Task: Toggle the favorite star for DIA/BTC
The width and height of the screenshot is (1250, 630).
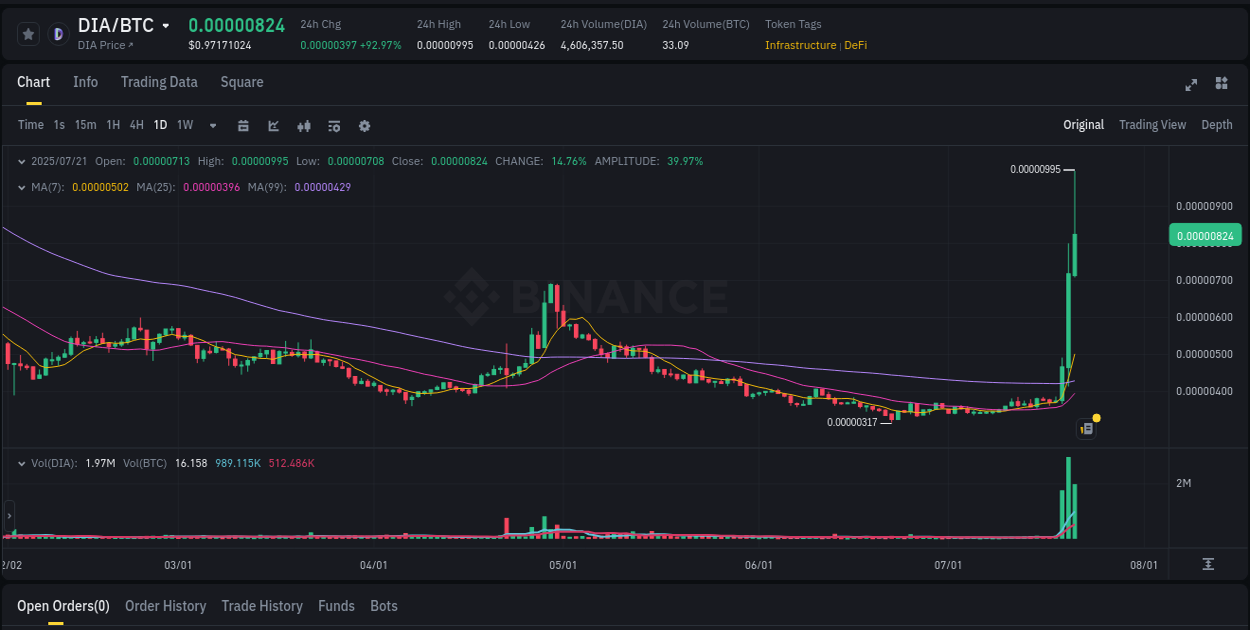Action: (28, 33)
